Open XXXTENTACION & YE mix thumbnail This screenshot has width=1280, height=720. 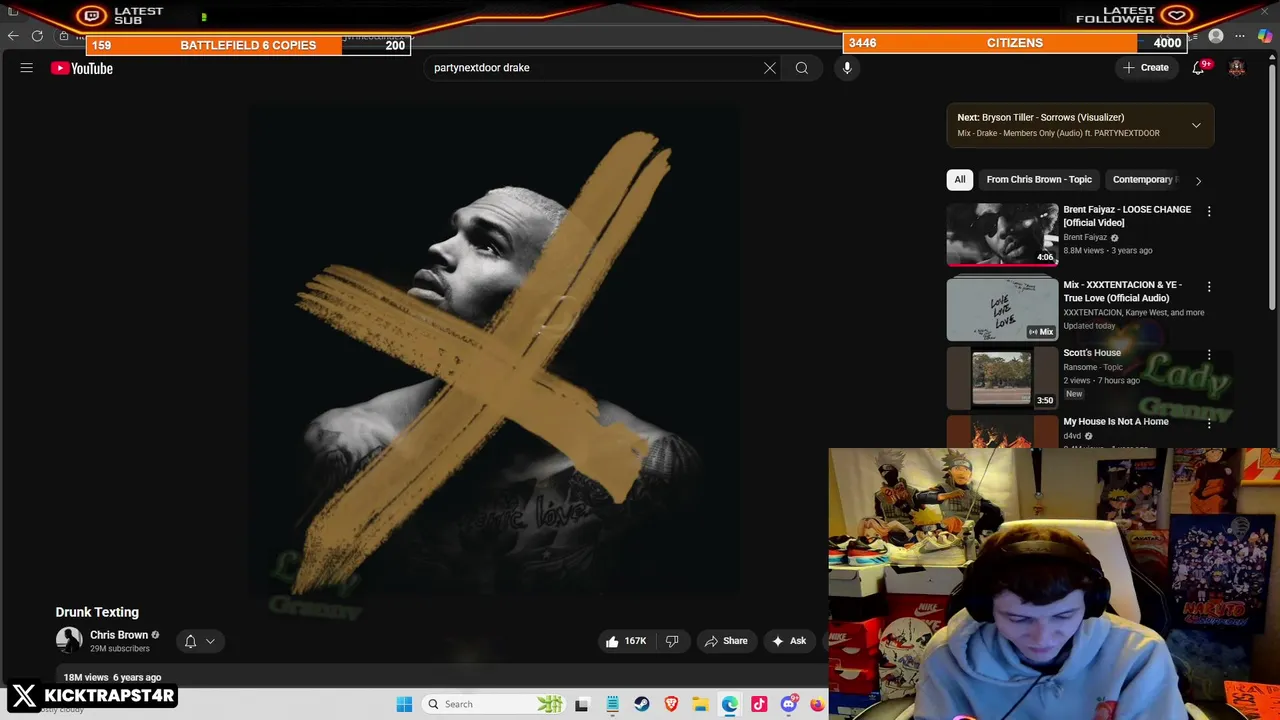click(x=1002, y=310)
